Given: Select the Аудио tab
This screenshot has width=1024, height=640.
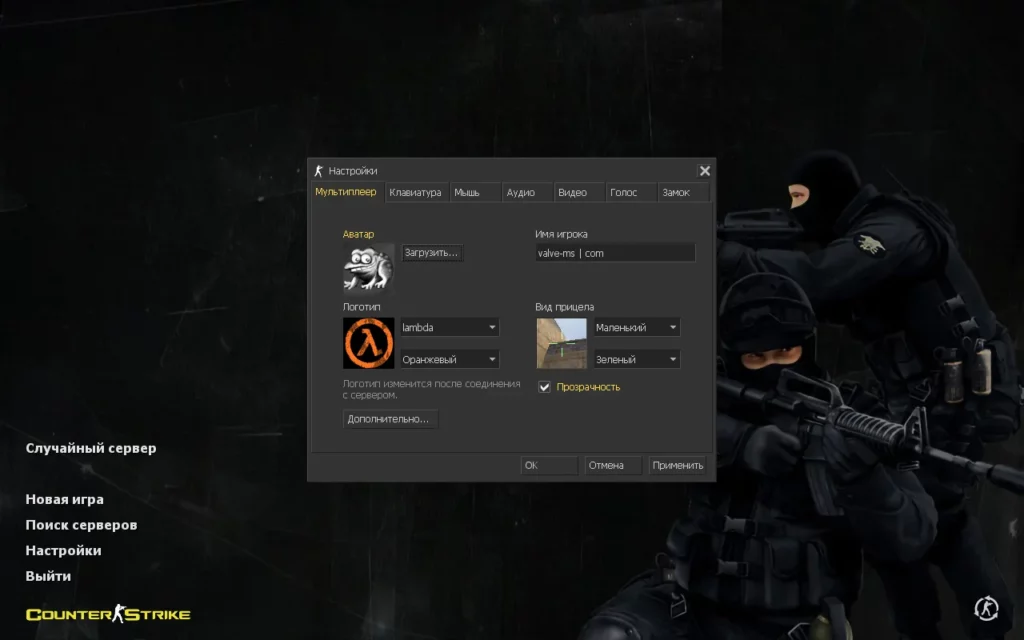Looking at the screenshot, I should pyautogui.click(x=520, y=193).
